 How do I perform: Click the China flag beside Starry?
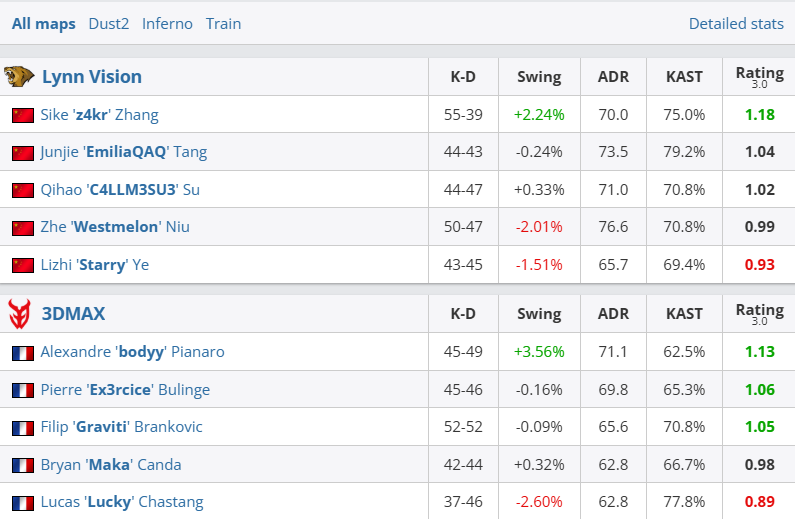23,265
